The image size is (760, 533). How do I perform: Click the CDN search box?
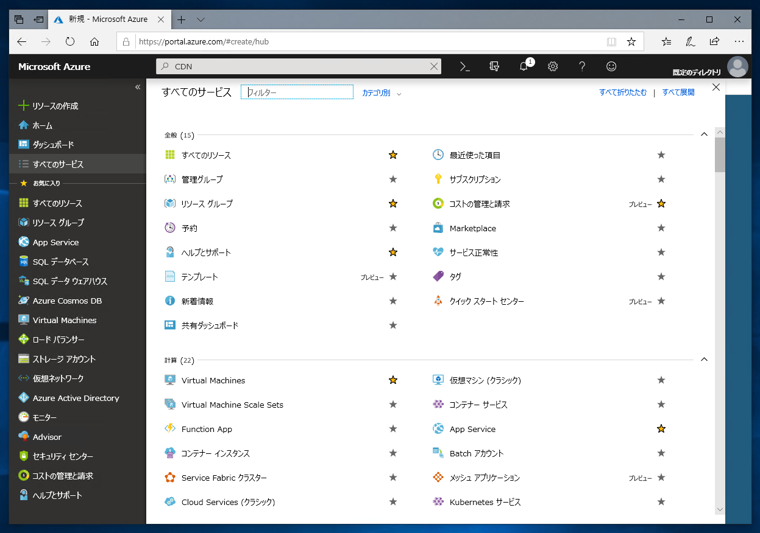(x=298, y=66)
